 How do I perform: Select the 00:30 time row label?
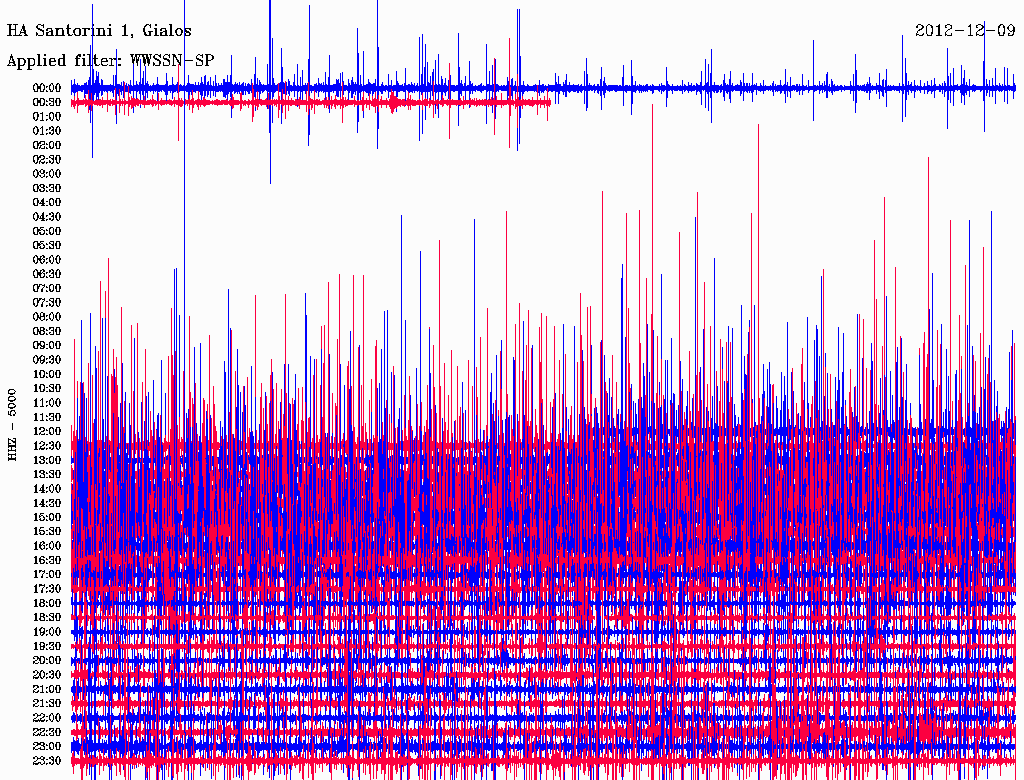coord(47,102)
